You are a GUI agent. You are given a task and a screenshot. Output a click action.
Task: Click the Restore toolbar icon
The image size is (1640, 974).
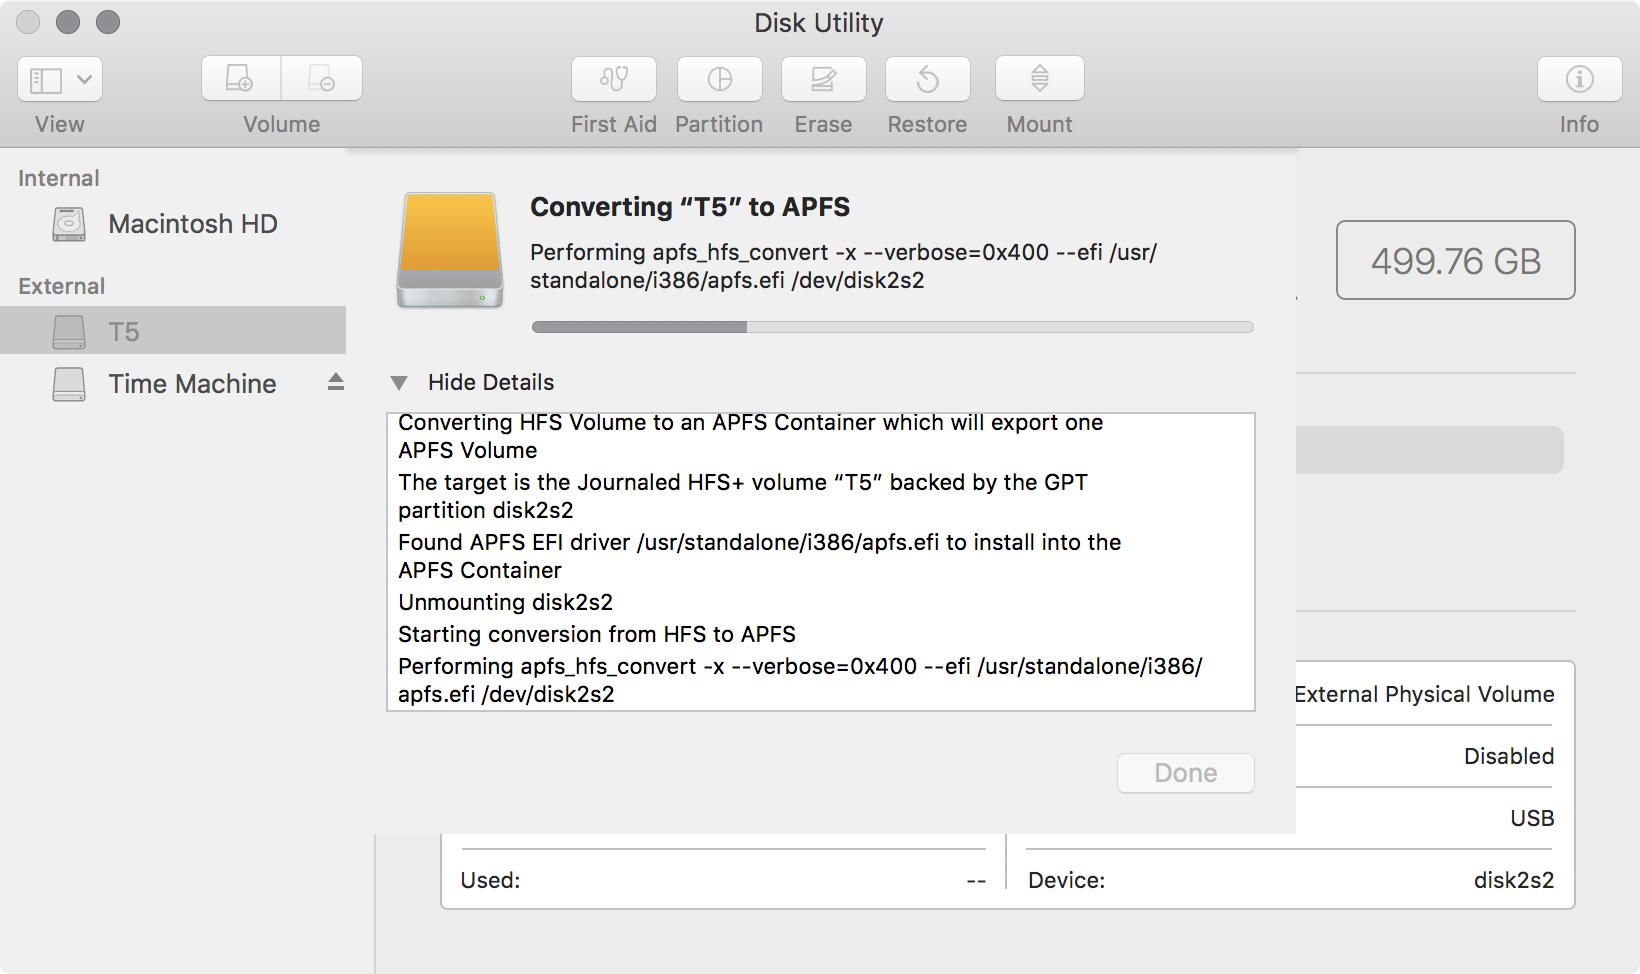[x=928, y=79]
